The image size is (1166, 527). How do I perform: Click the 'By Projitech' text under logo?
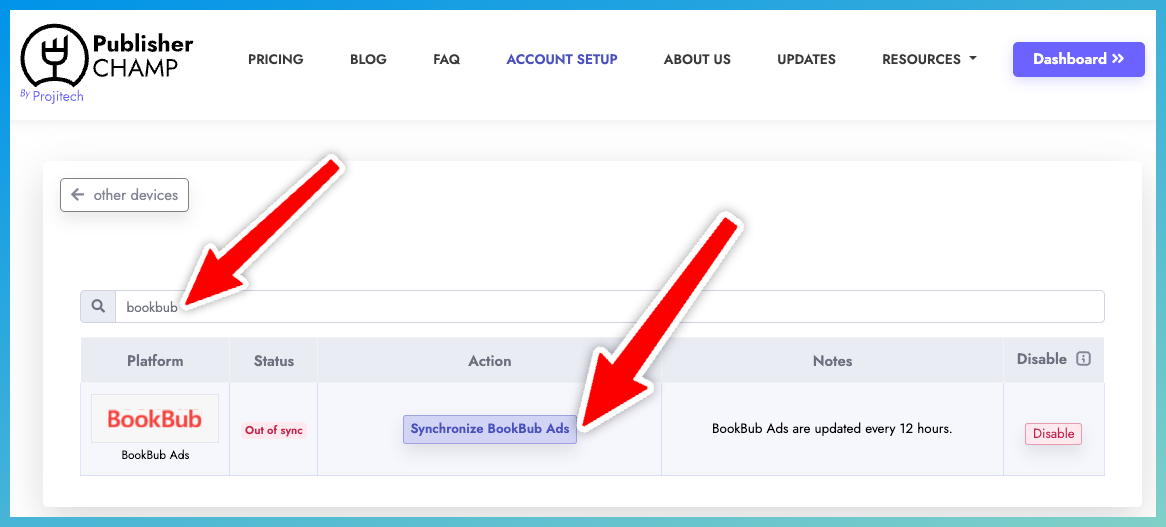(x=52, y=96)
